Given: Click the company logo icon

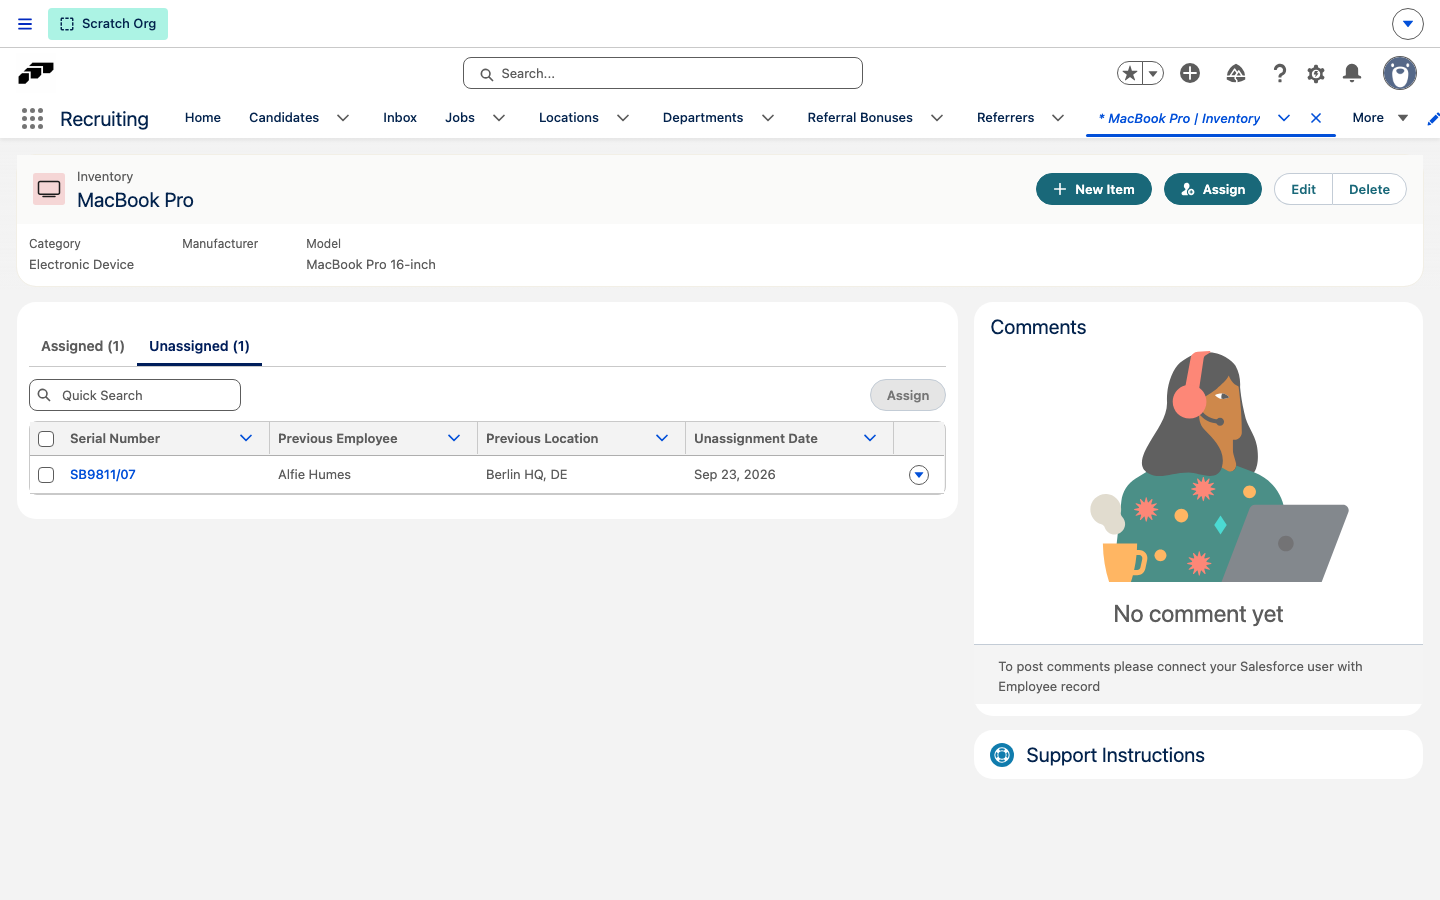Looking at the screenshot, I should 36,73.
